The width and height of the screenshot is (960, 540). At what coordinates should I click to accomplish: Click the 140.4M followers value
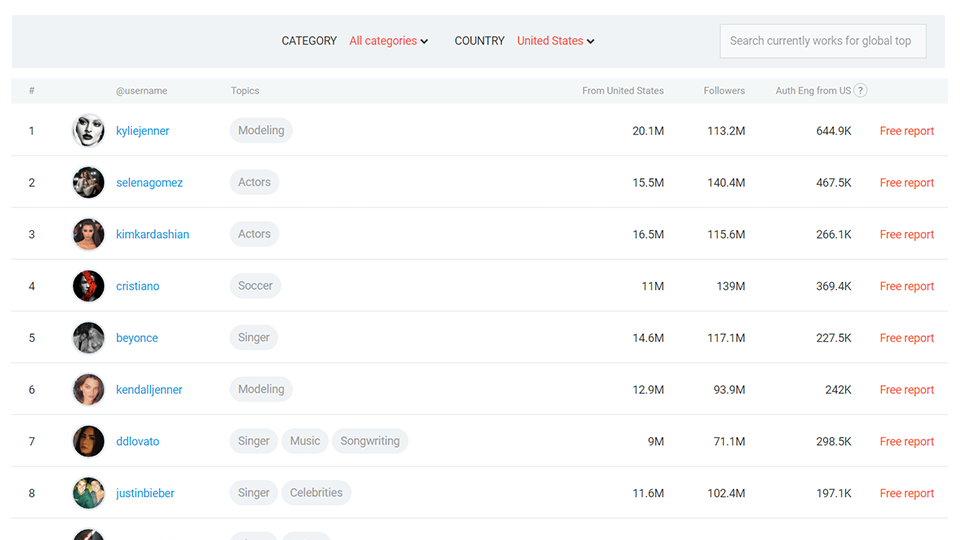pos(726,182)
